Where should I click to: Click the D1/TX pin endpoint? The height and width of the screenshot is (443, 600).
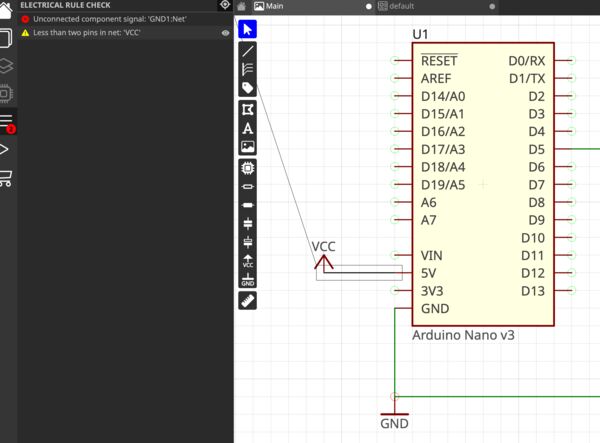tap(571, 78)
